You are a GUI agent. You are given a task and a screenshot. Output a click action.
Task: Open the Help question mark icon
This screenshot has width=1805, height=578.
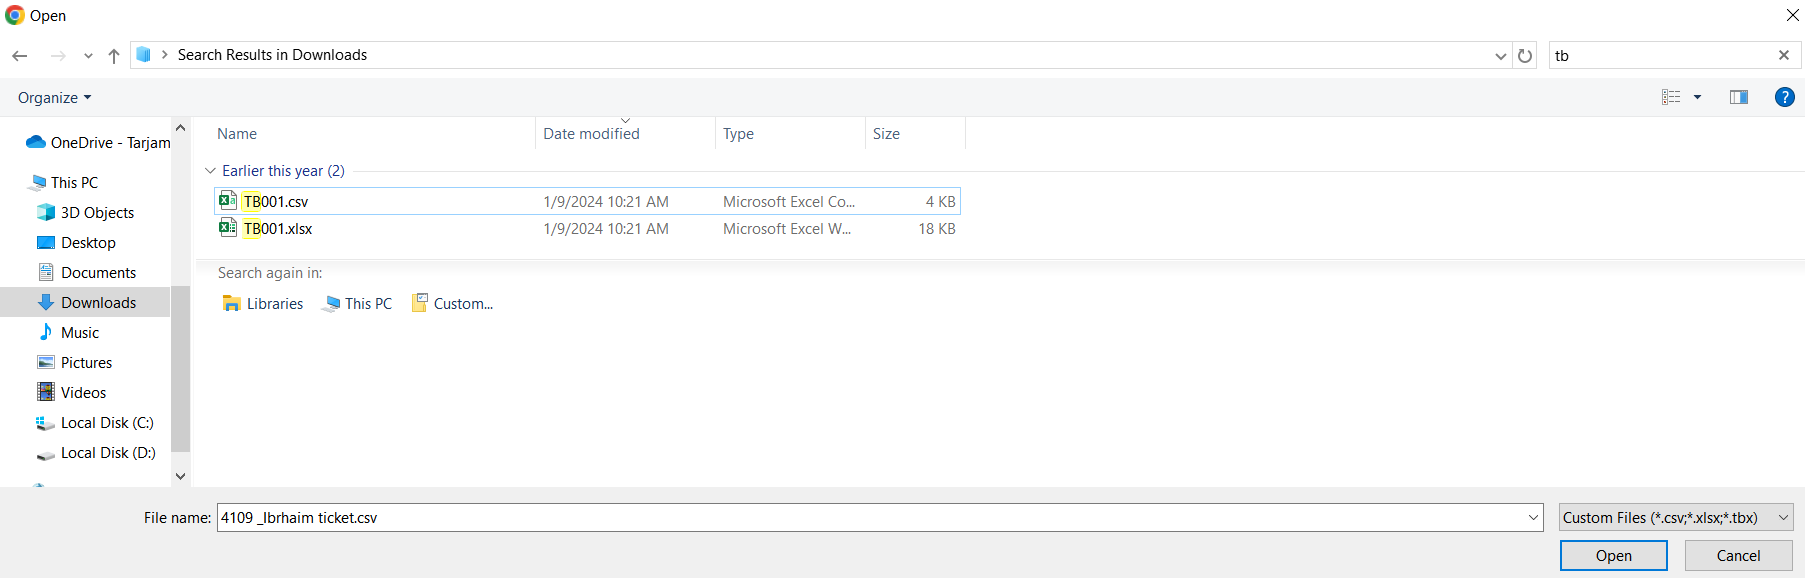click(x=1784, y=97)
